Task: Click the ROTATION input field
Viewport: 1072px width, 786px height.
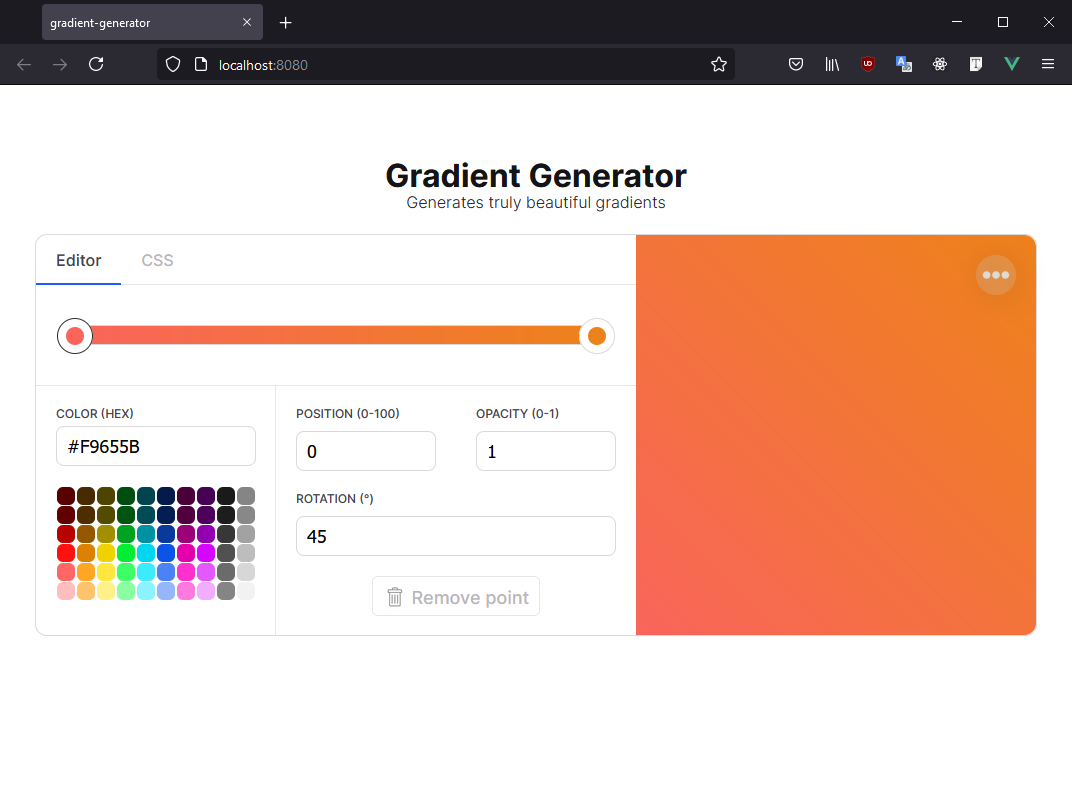Action: pos(455,536)
